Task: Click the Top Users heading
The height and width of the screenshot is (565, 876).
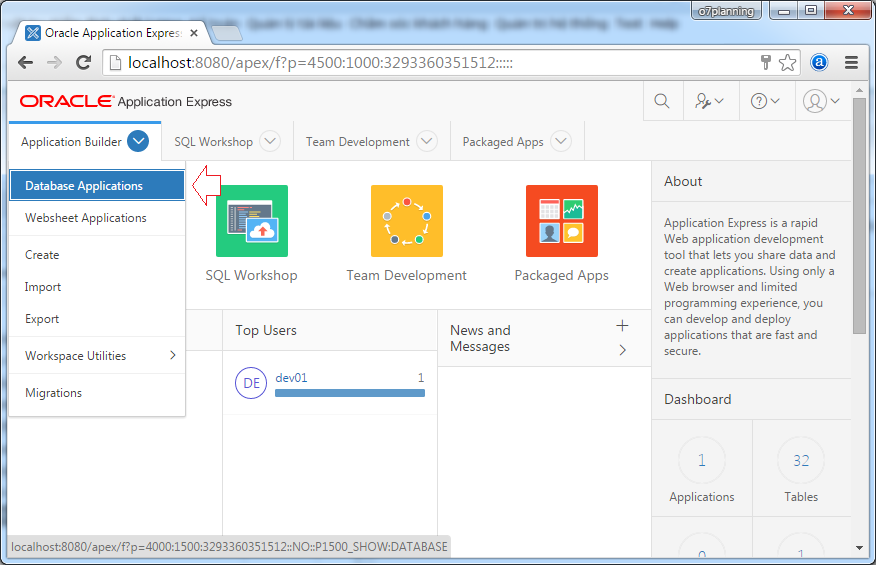Action: 266,330
